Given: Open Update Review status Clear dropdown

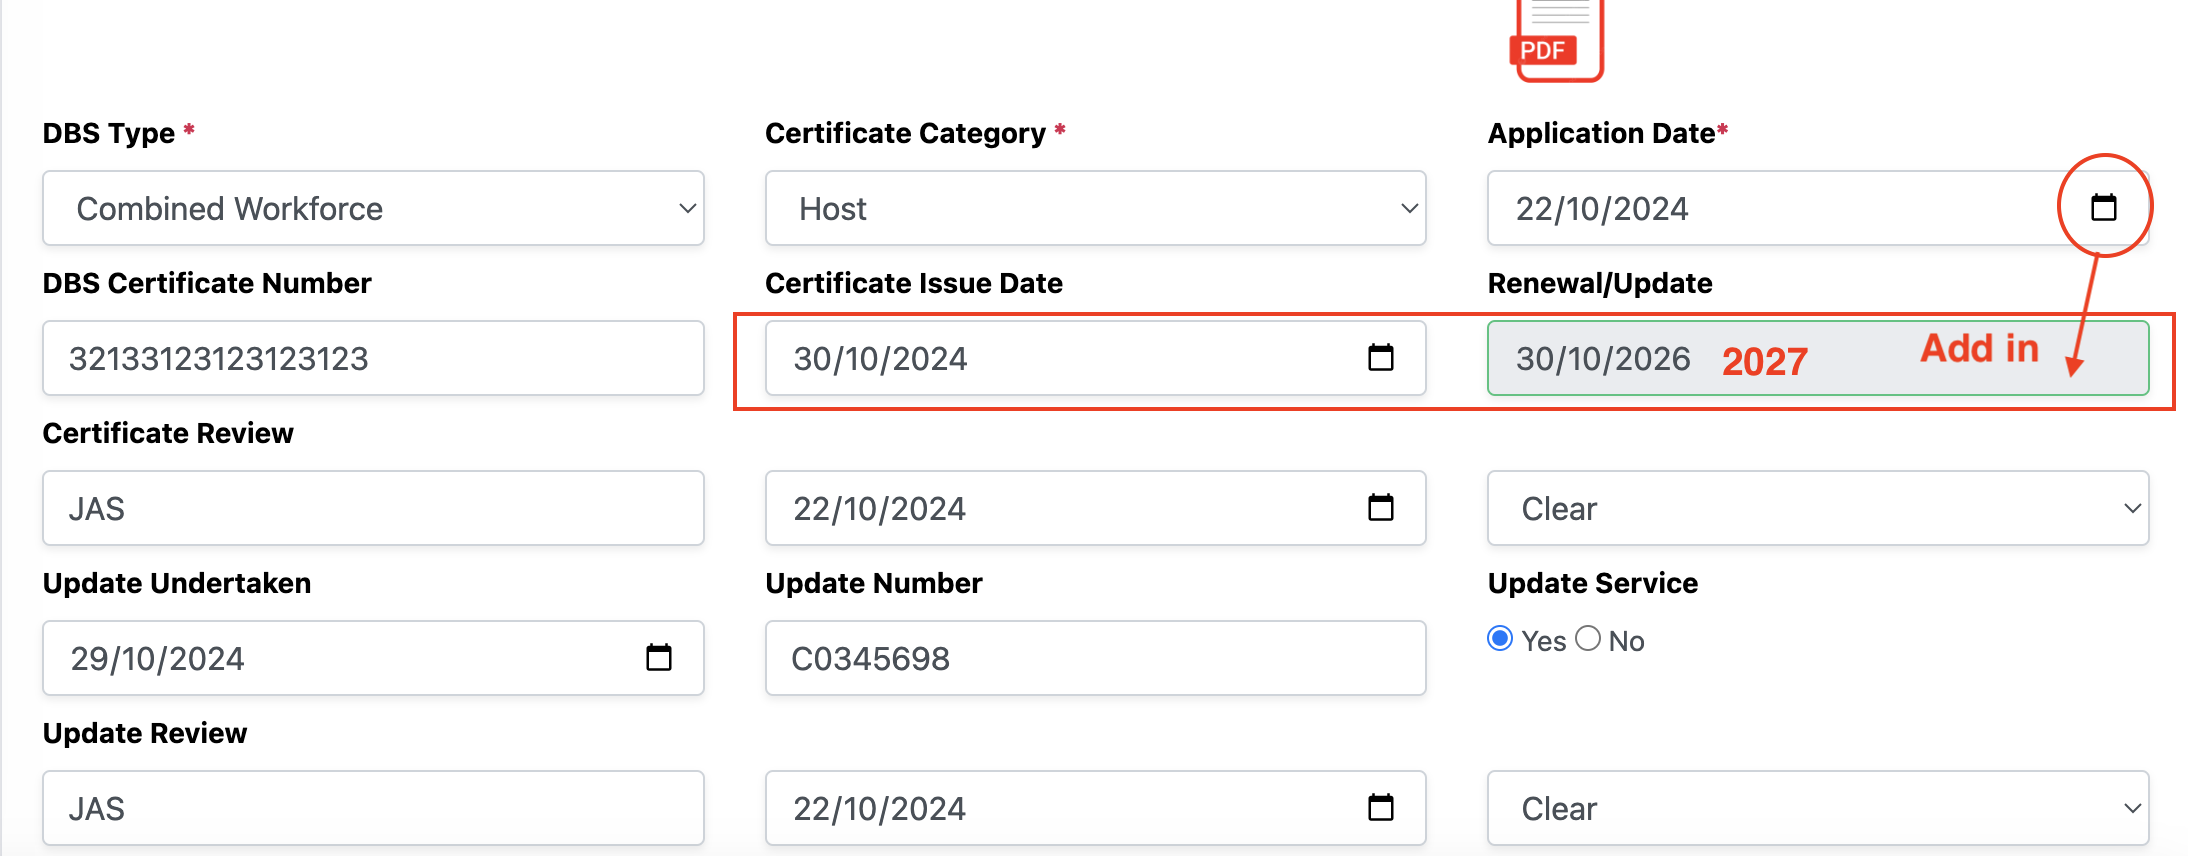Looking at the screenshot, I should [x=1817, y=808].
